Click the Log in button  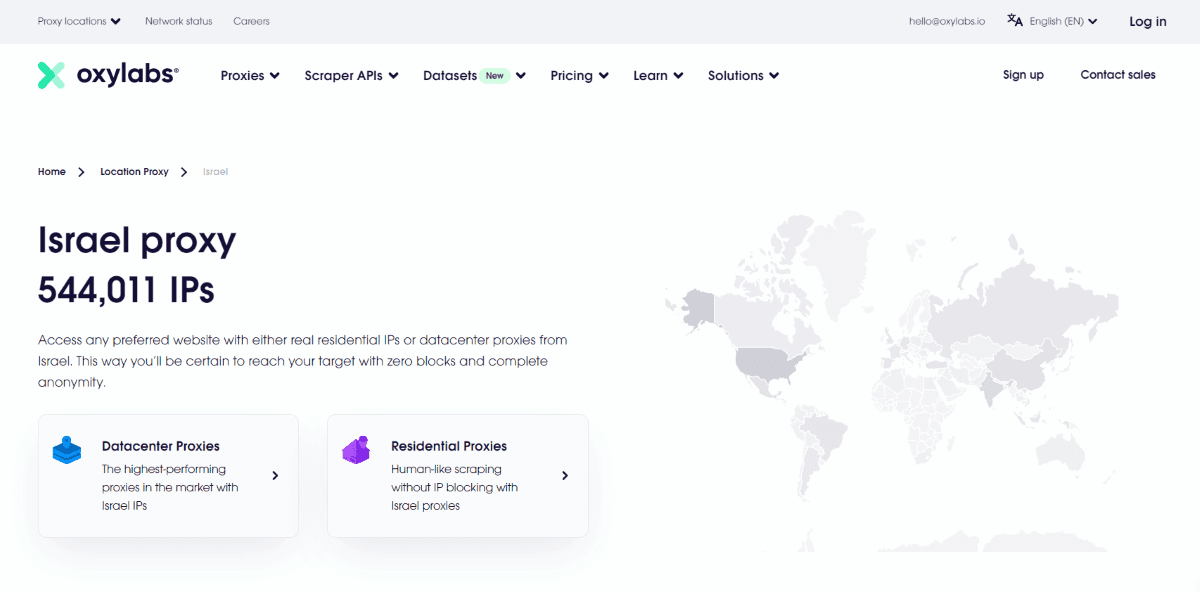pos(1147,21)
